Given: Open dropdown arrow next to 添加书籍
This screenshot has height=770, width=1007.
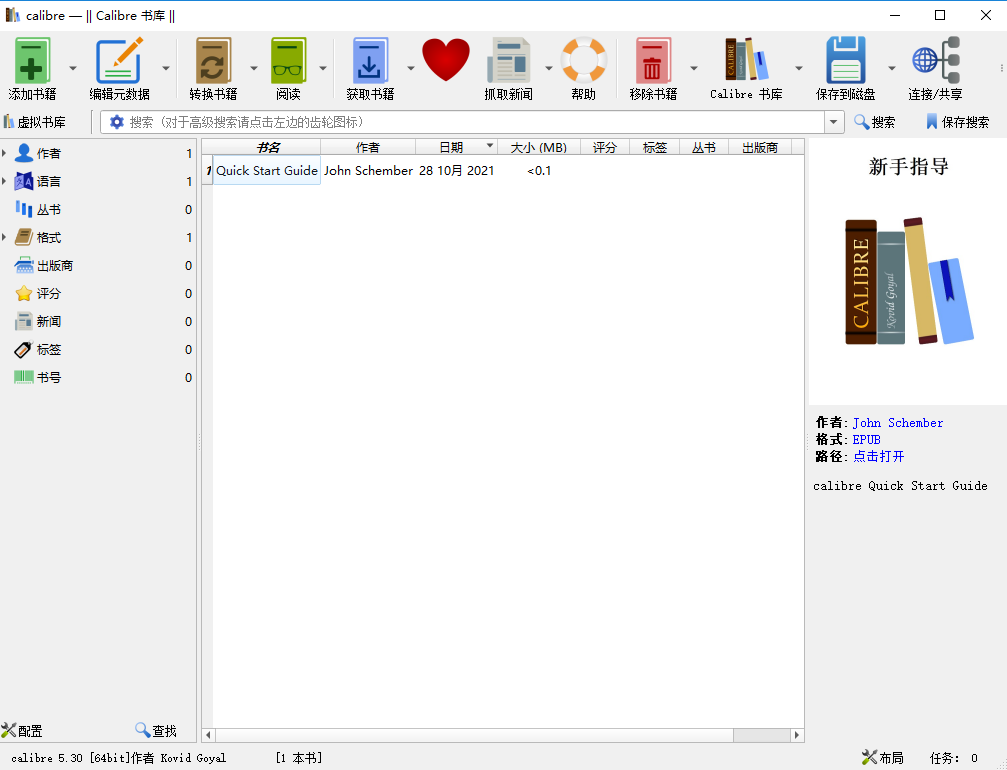Looking at the screenshot, I should pyautogui.click(x=73, y=68).
